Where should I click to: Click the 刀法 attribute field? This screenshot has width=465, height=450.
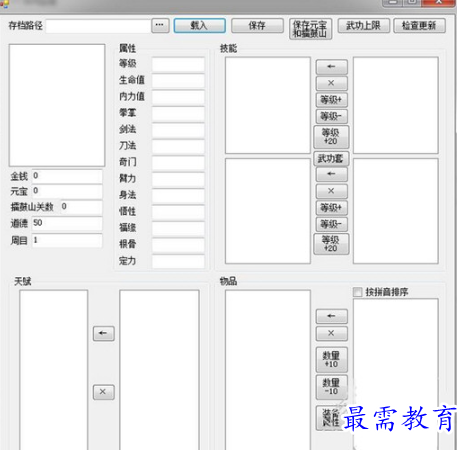[x=178, y=146]
